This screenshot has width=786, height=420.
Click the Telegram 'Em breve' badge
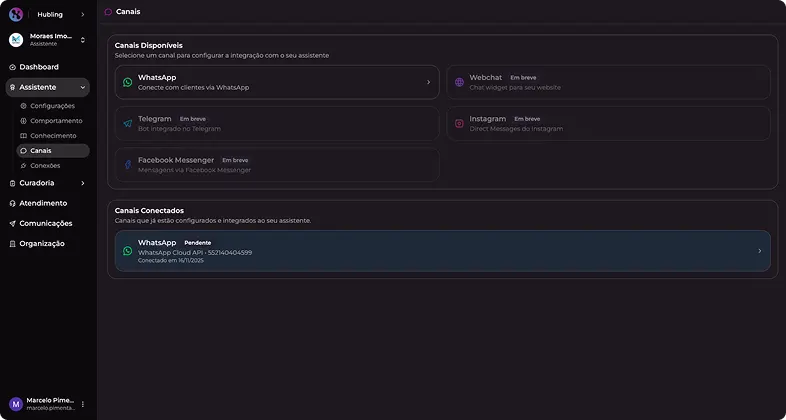pyautogui.click(x=192, y=119)
